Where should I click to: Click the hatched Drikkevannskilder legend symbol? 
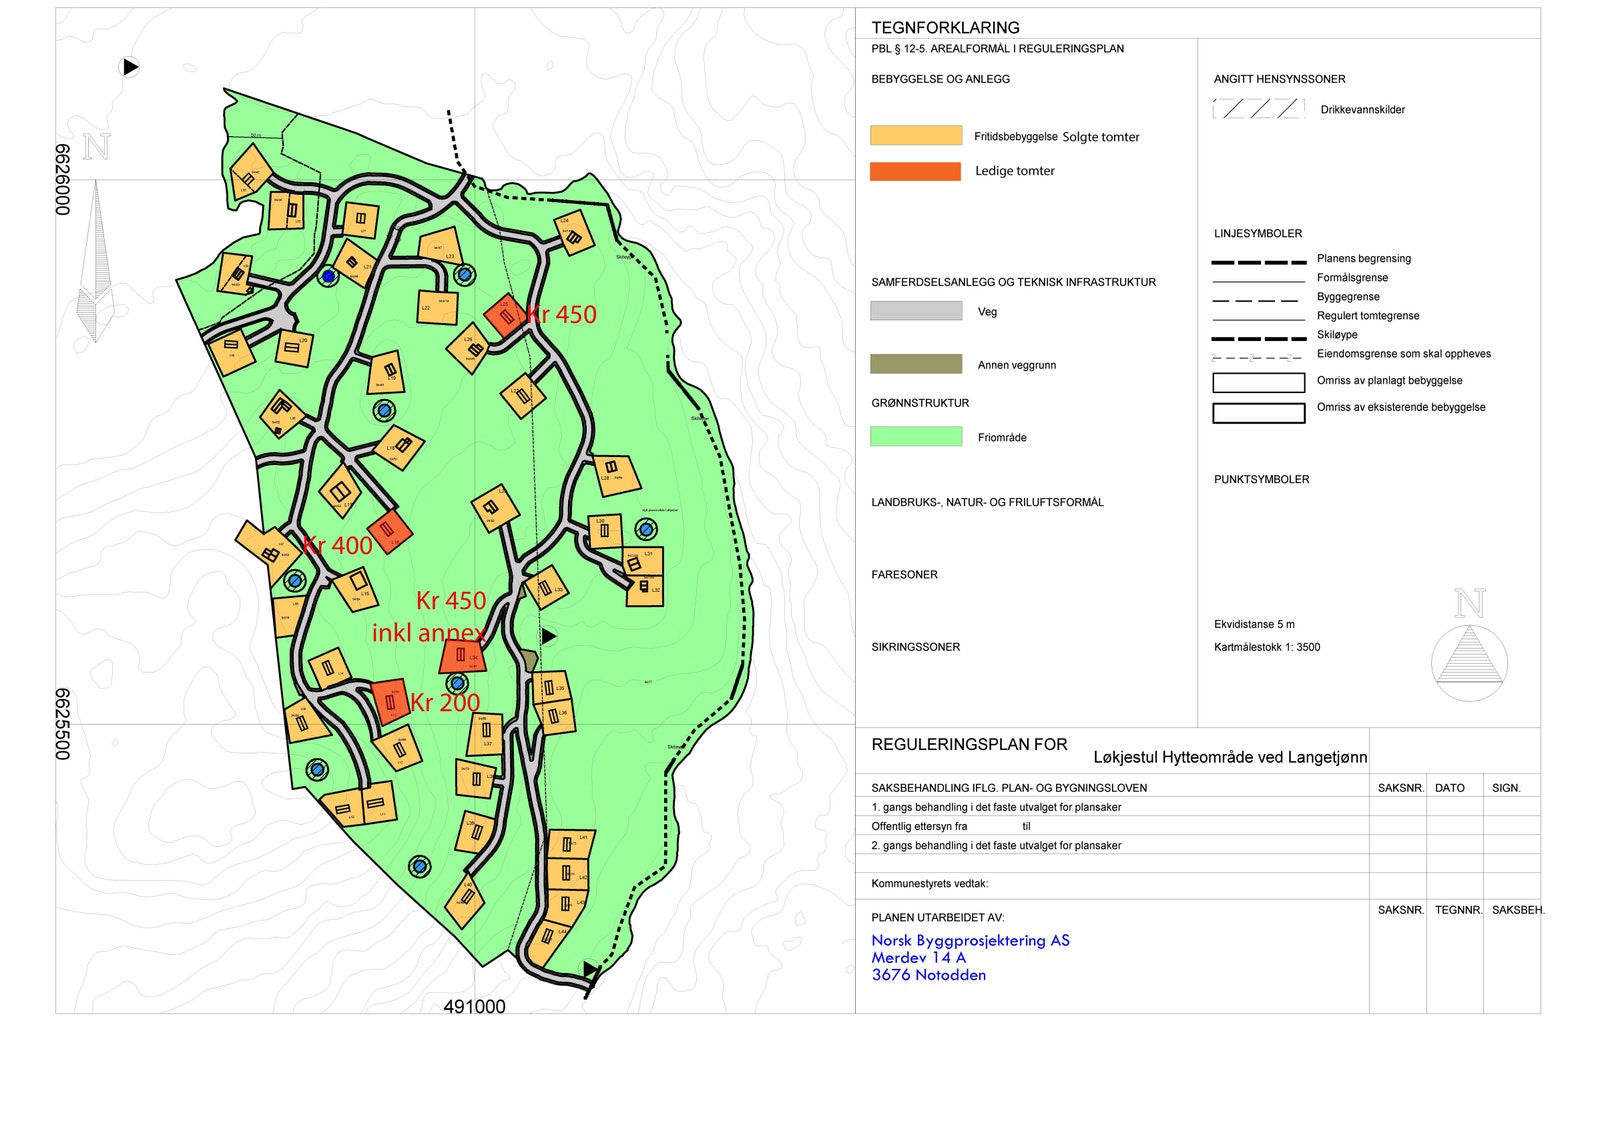[x=1259, y=108]
